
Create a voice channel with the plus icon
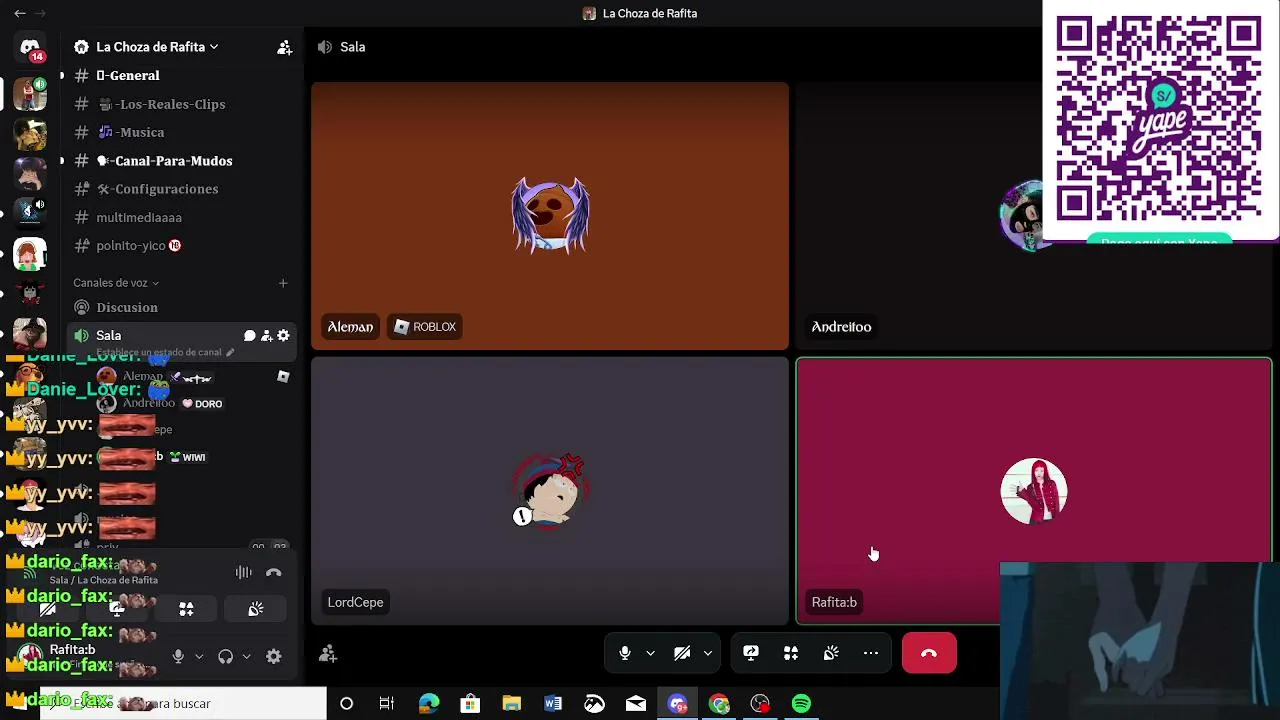[283, 283]
